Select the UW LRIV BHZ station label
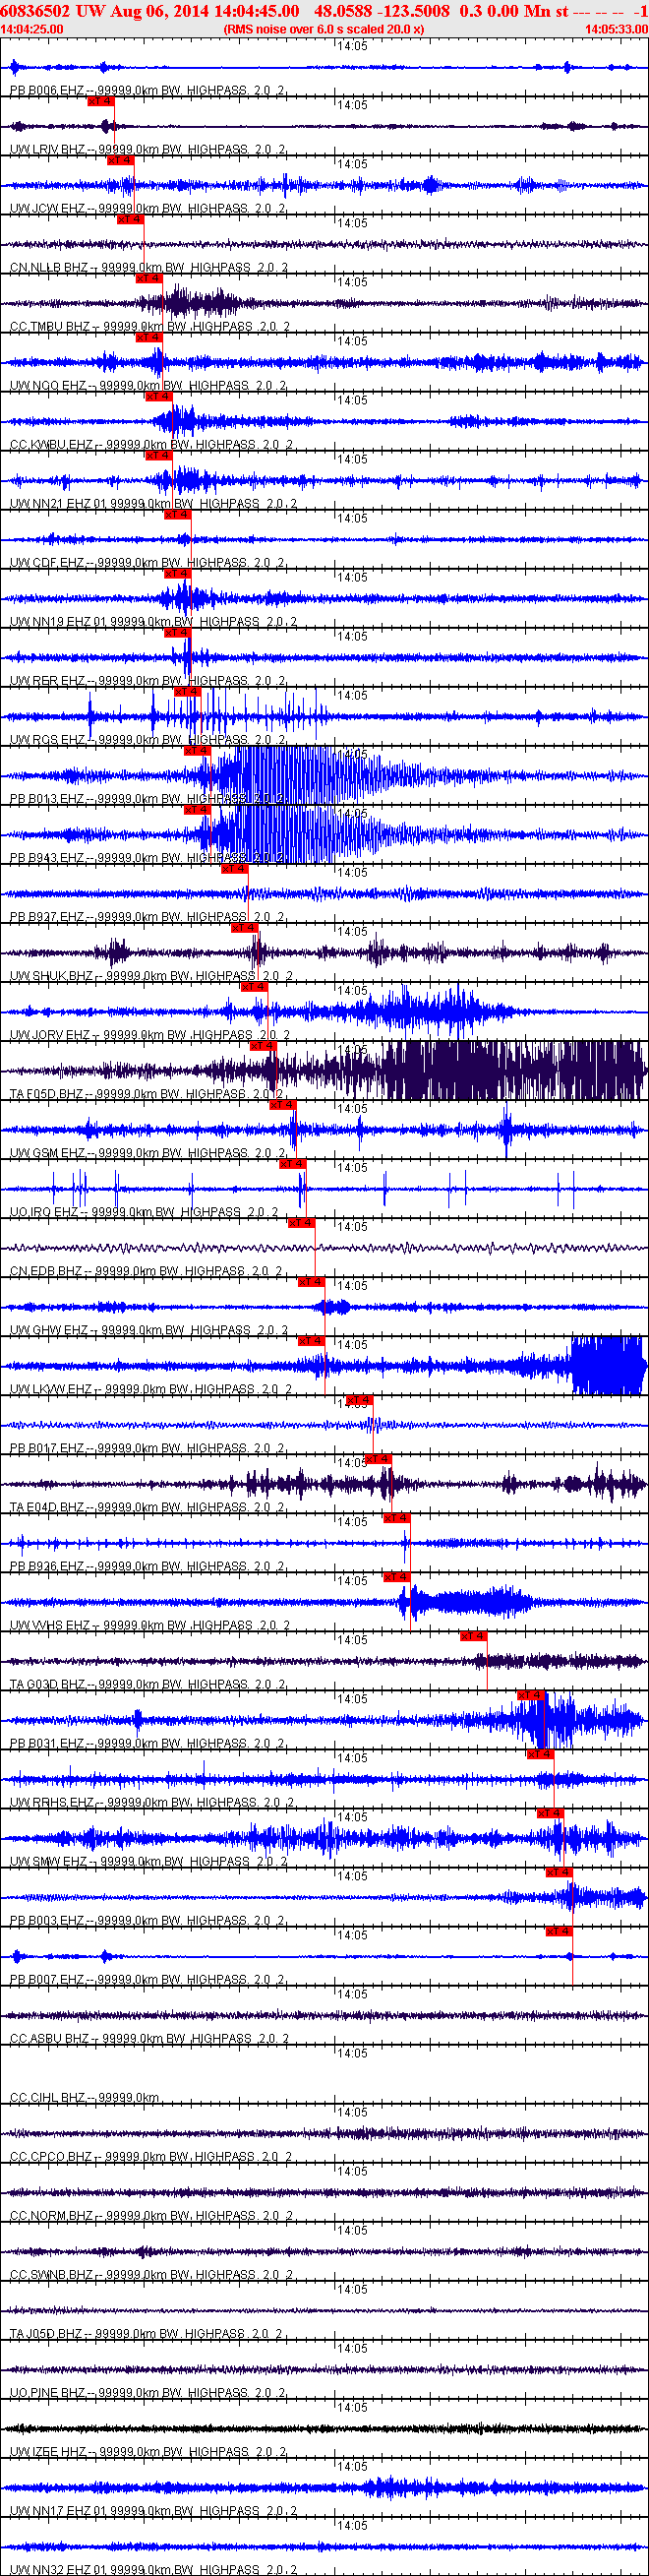This screenshot has width=649, height=2576. click(x=148, y=150)
